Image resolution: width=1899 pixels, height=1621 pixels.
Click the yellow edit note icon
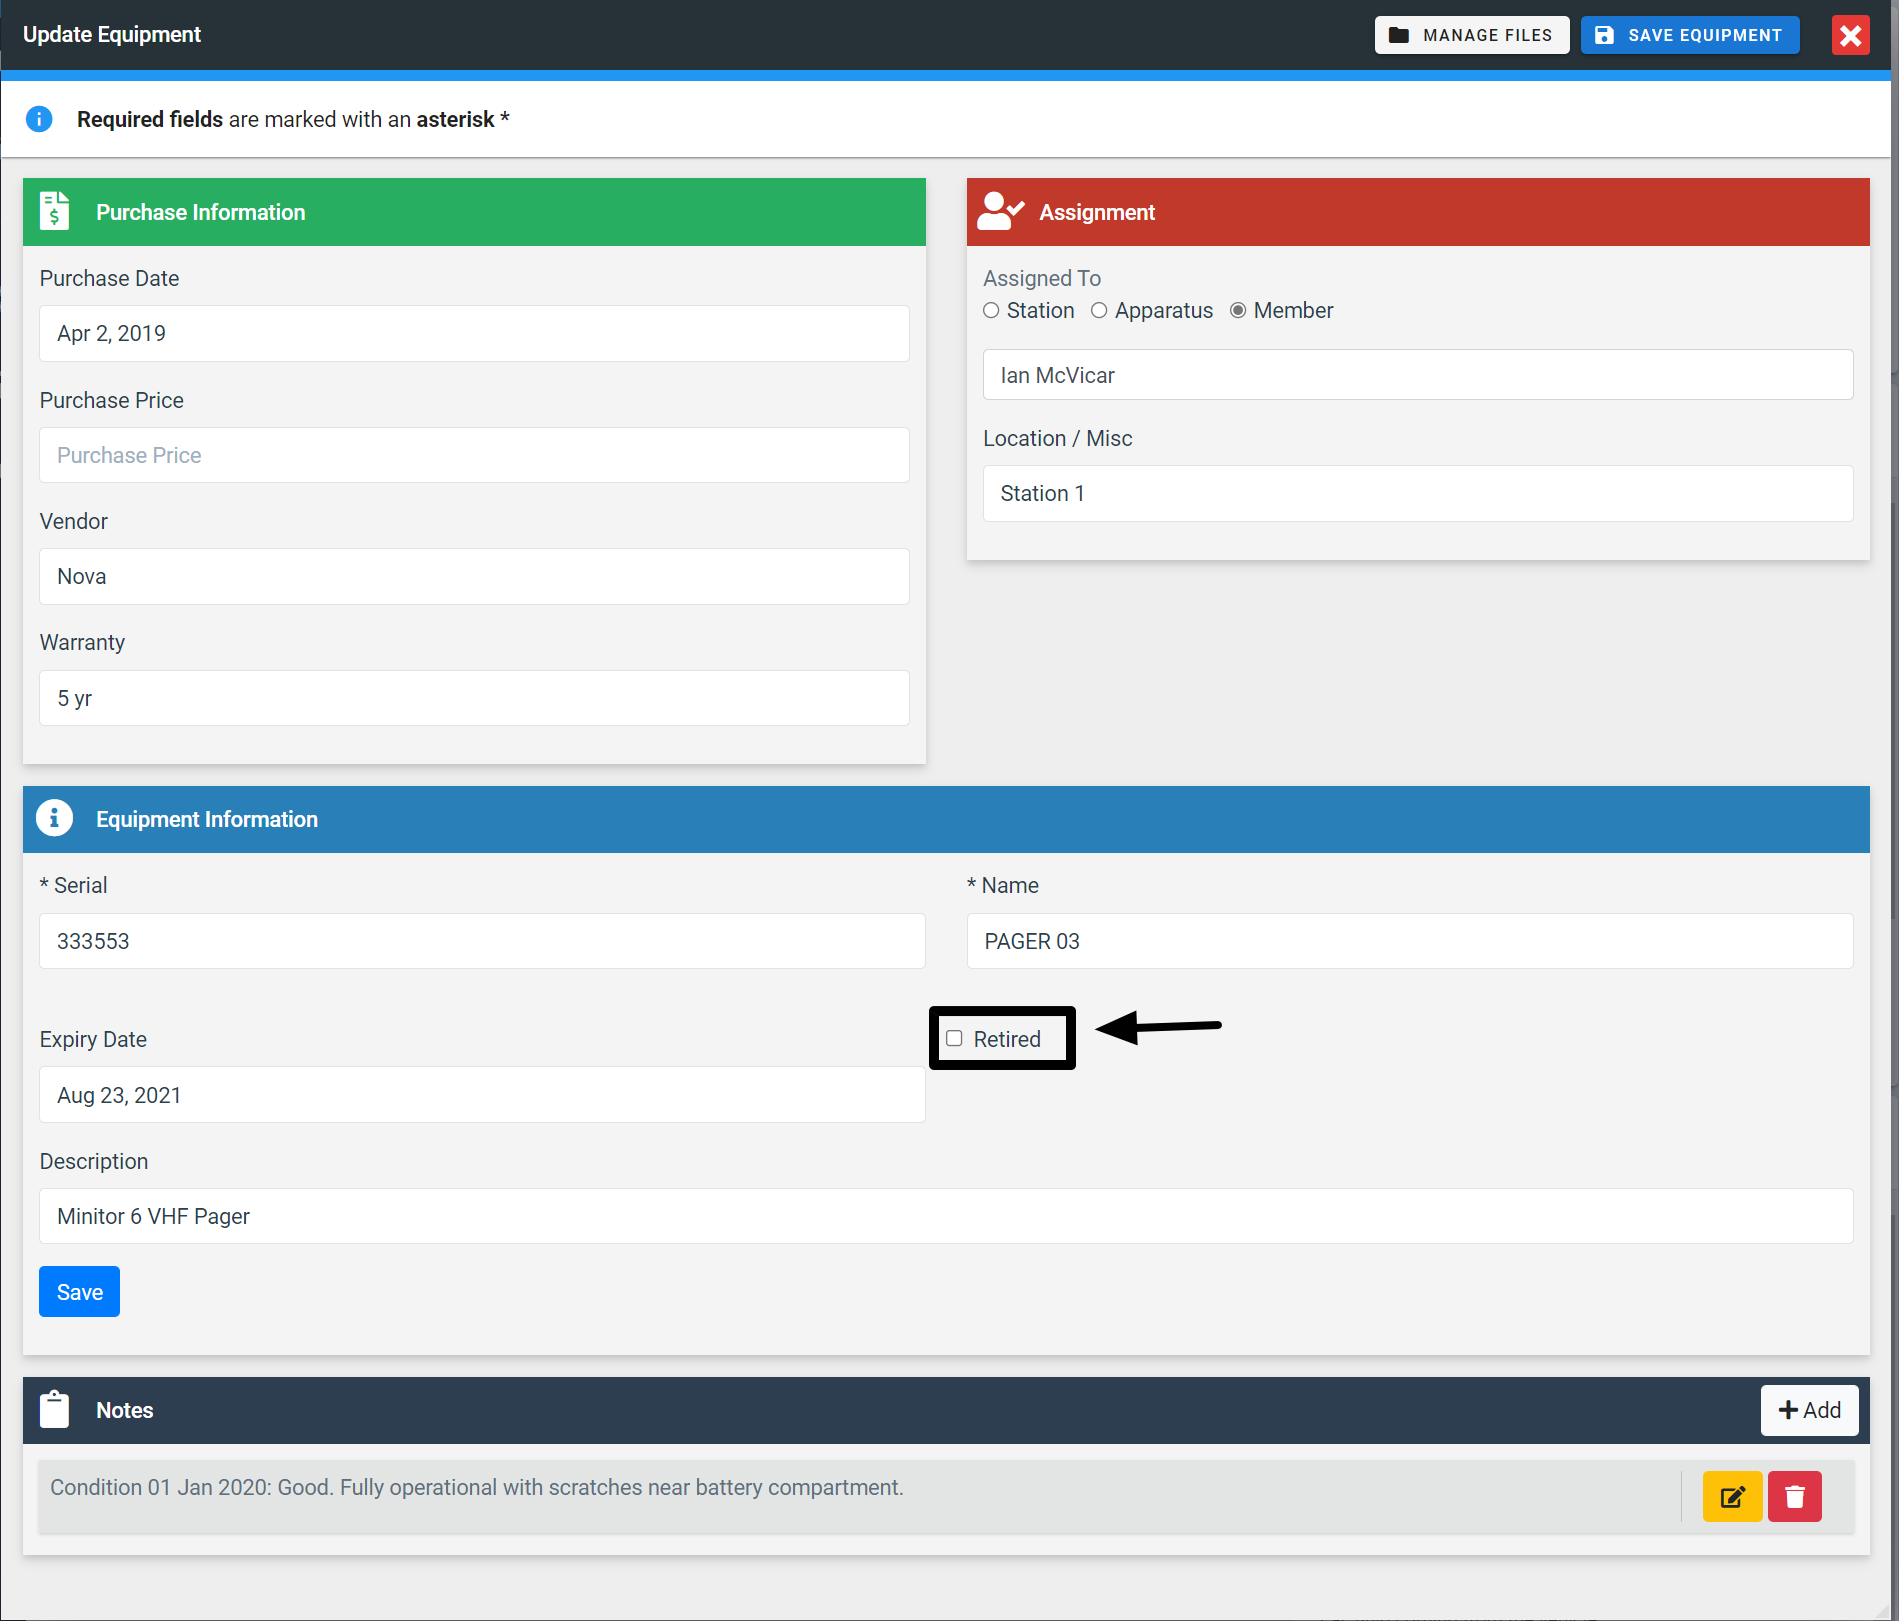coord(1732,1496)
